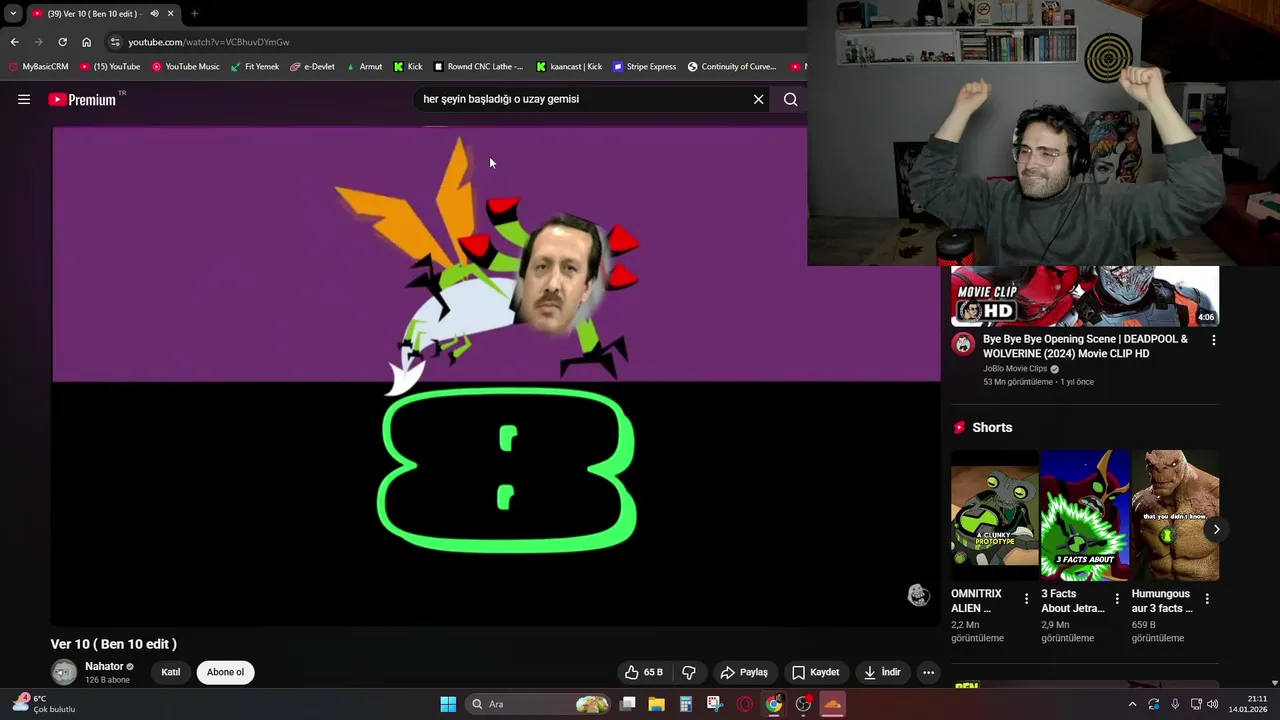Open Windows Start menu
Screen dimensions: 1280x720
tap(448, 704)
